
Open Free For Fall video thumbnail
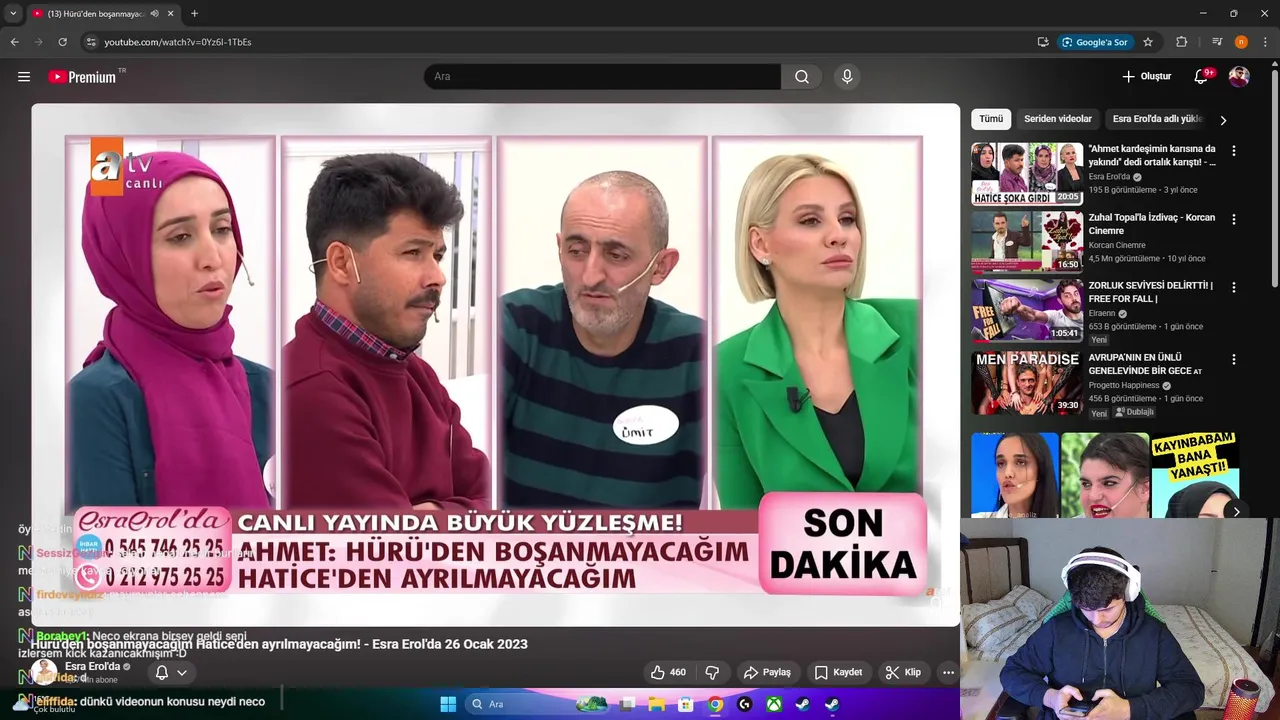point(1027,310)
